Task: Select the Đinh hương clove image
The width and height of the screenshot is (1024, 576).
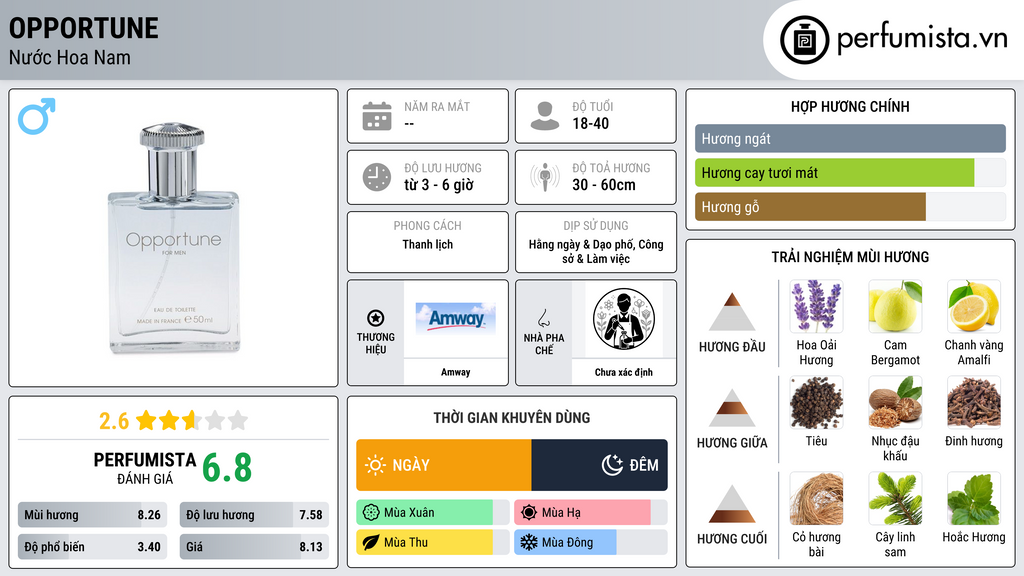Action: (x=974, y=402)
